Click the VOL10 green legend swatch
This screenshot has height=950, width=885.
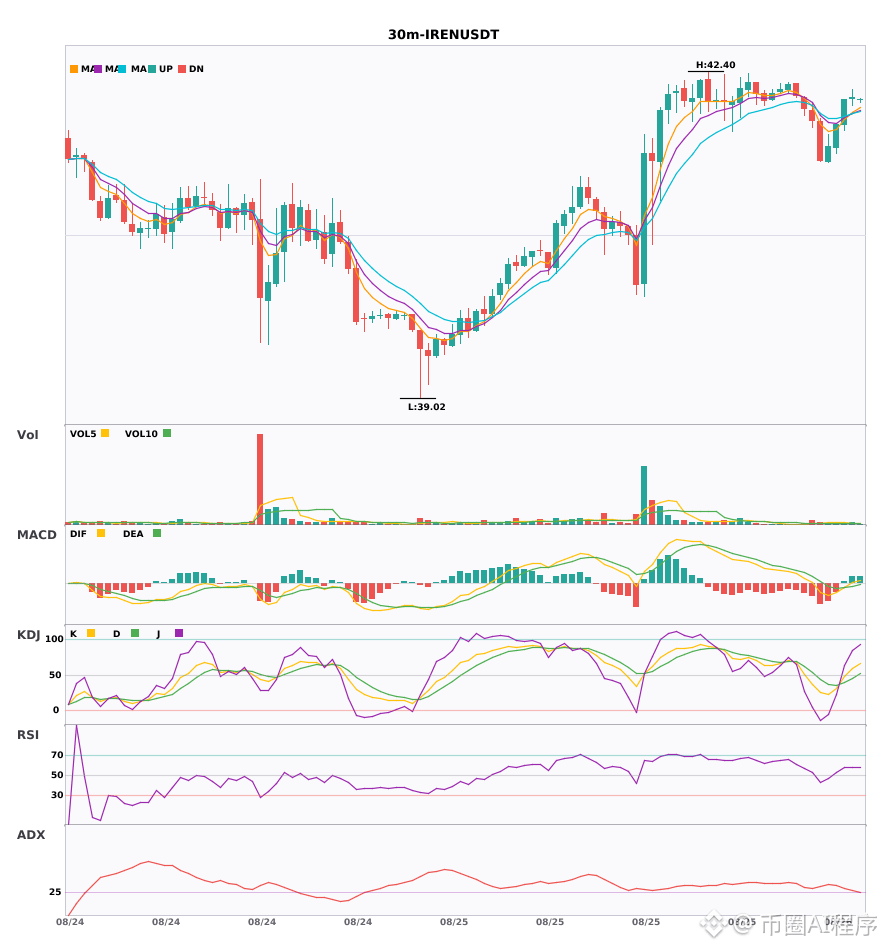[167, 433]
